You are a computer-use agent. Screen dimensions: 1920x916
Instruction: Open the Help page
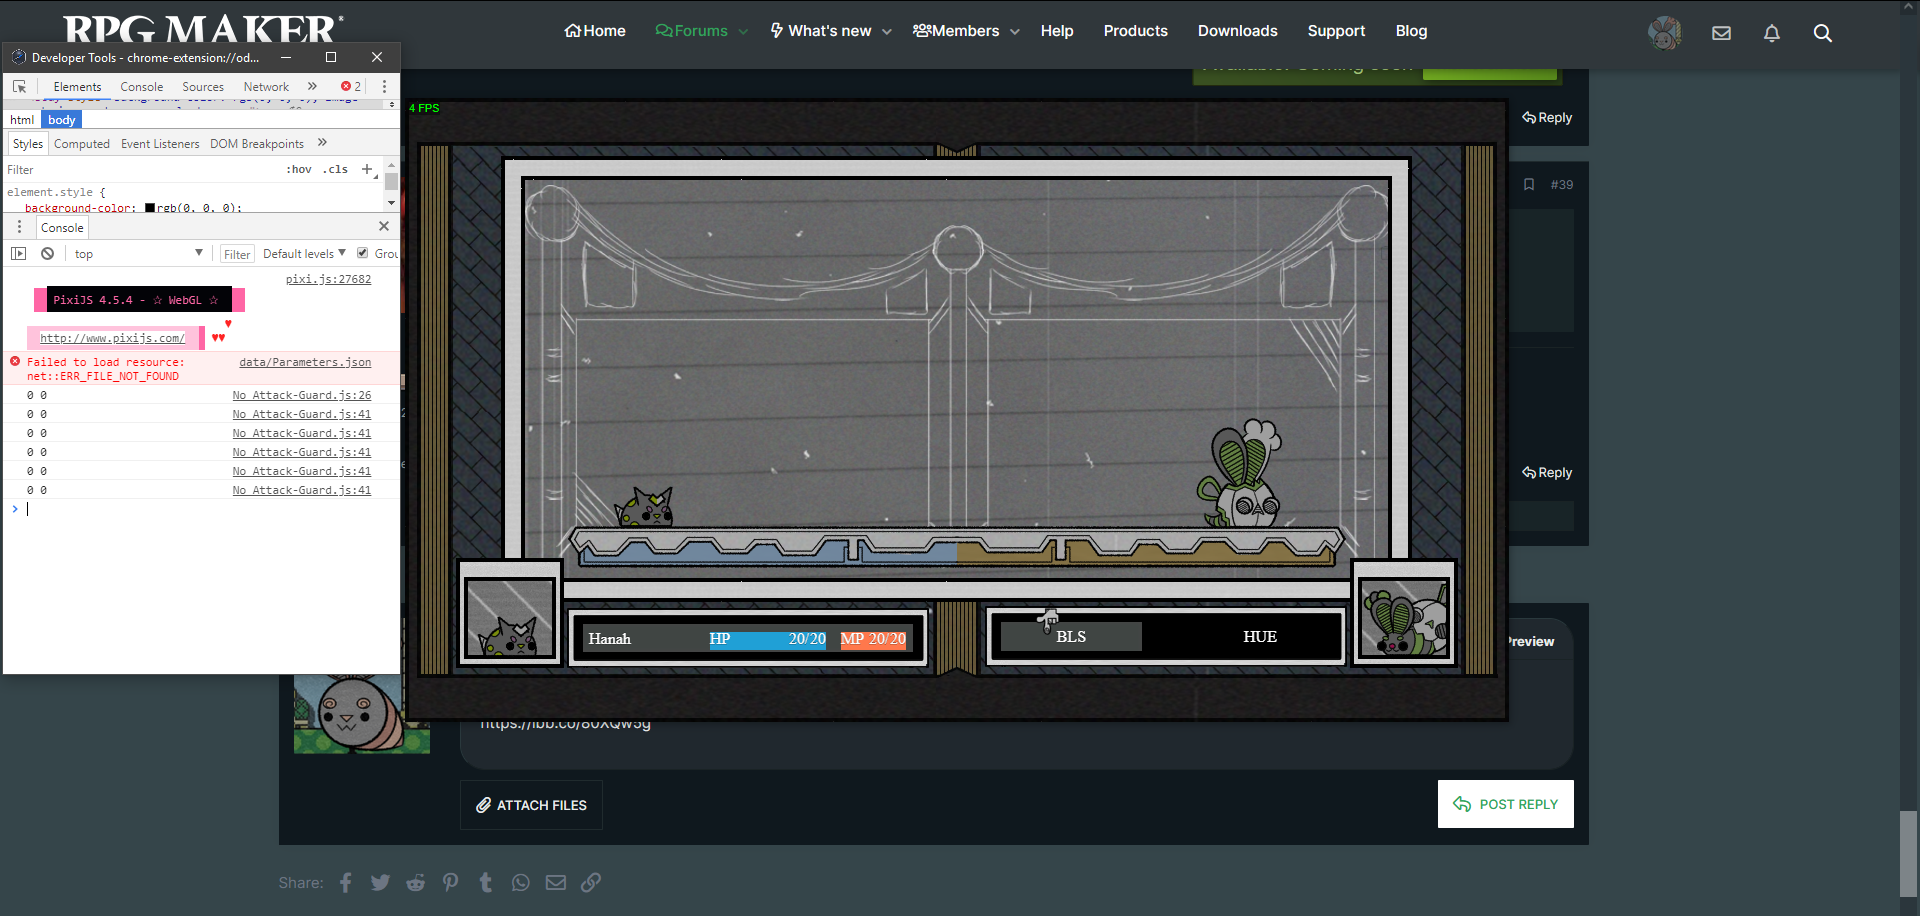click(x=1057, y=31)
